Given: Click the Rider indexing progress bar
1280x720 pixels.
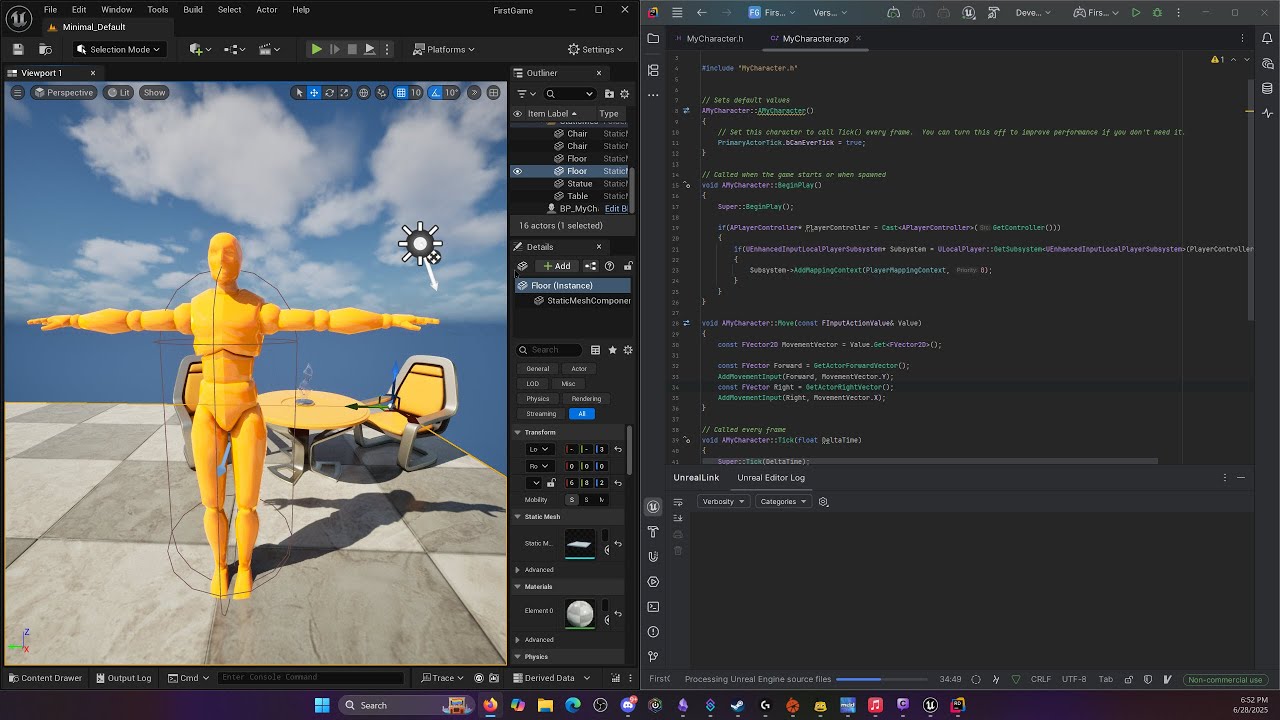Looking at the screenshot, I should pos(883,679).
